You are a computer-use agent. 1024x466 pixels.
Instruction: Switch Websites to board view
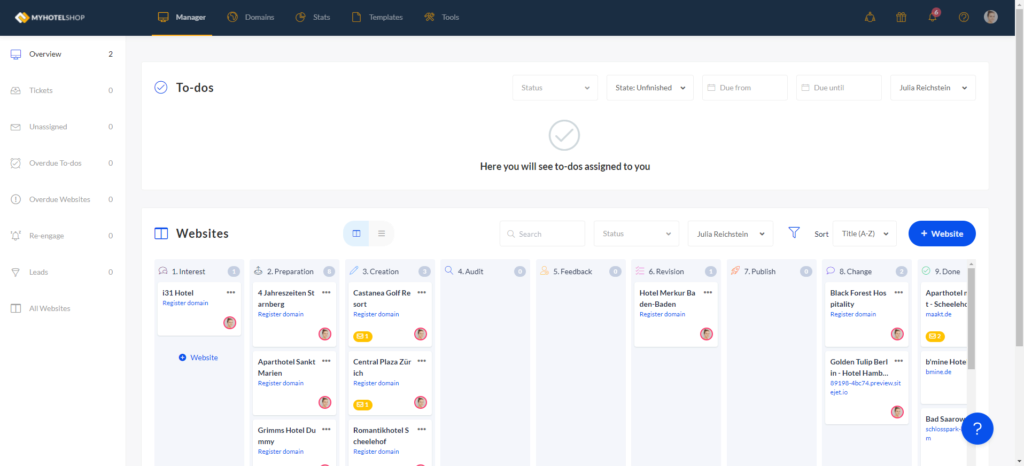coord(357,233)
